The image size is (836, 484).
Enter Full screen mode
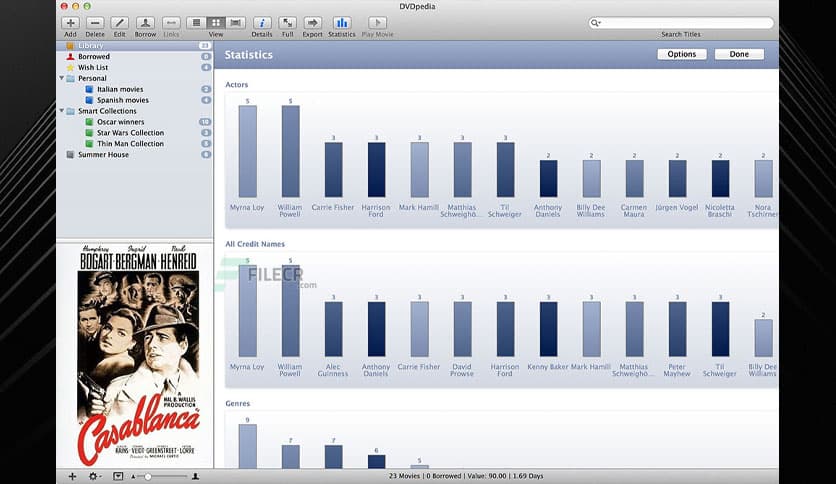tap(287, 23)
